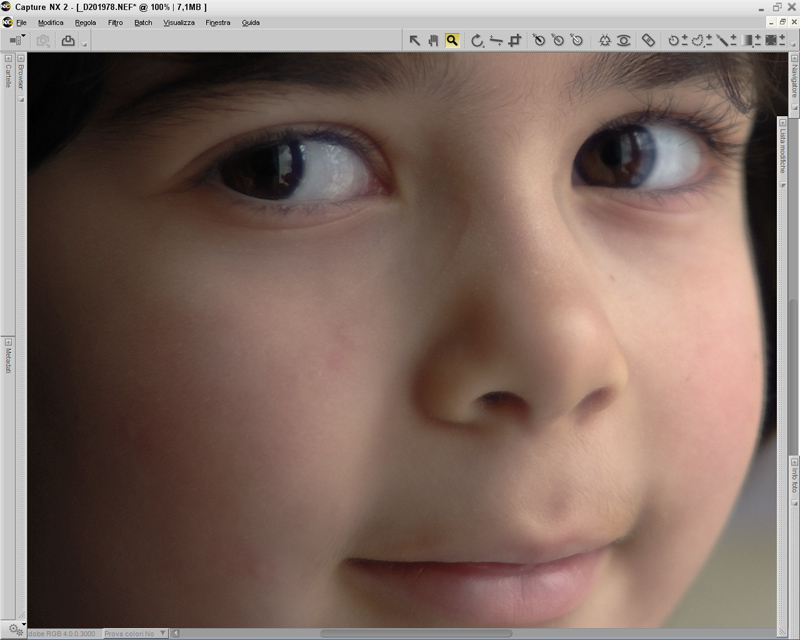Viewport: 800px width, 640px height.
Task: Expand the Info foto panel
Action: point(794,462)
